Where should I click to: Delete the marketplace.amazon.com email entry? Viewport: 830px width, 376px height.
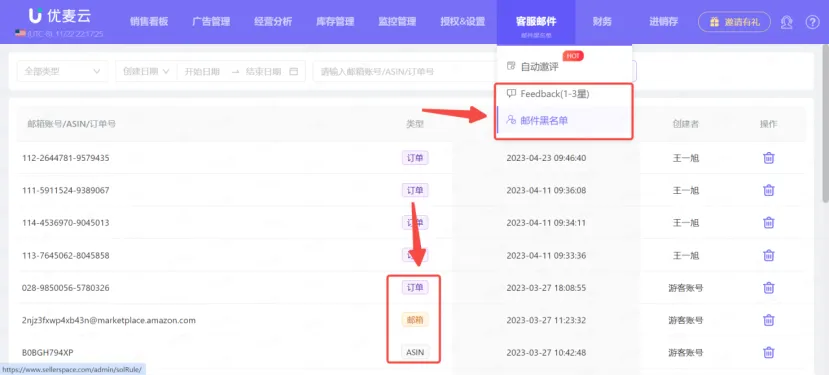tap(769, 320)
